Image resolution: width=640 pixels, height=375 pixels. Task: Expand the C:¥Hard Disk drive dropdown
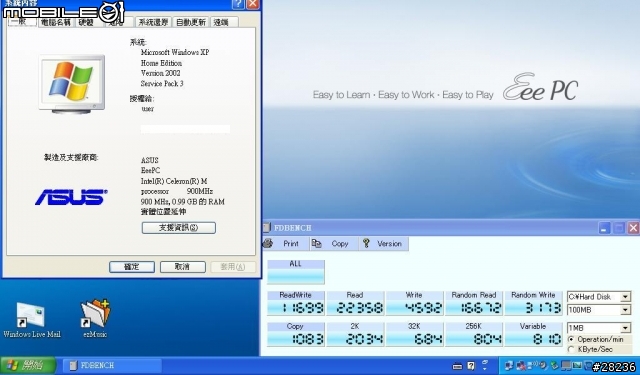coord(625,297)
